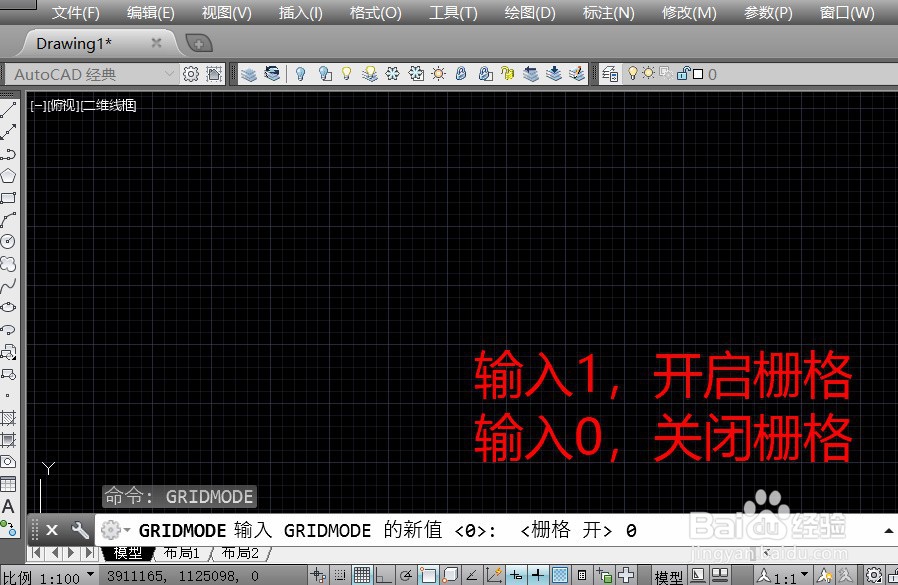The image size is (898, 585).
Task: Toggle Object Snap in status bar
Action: 428,575
